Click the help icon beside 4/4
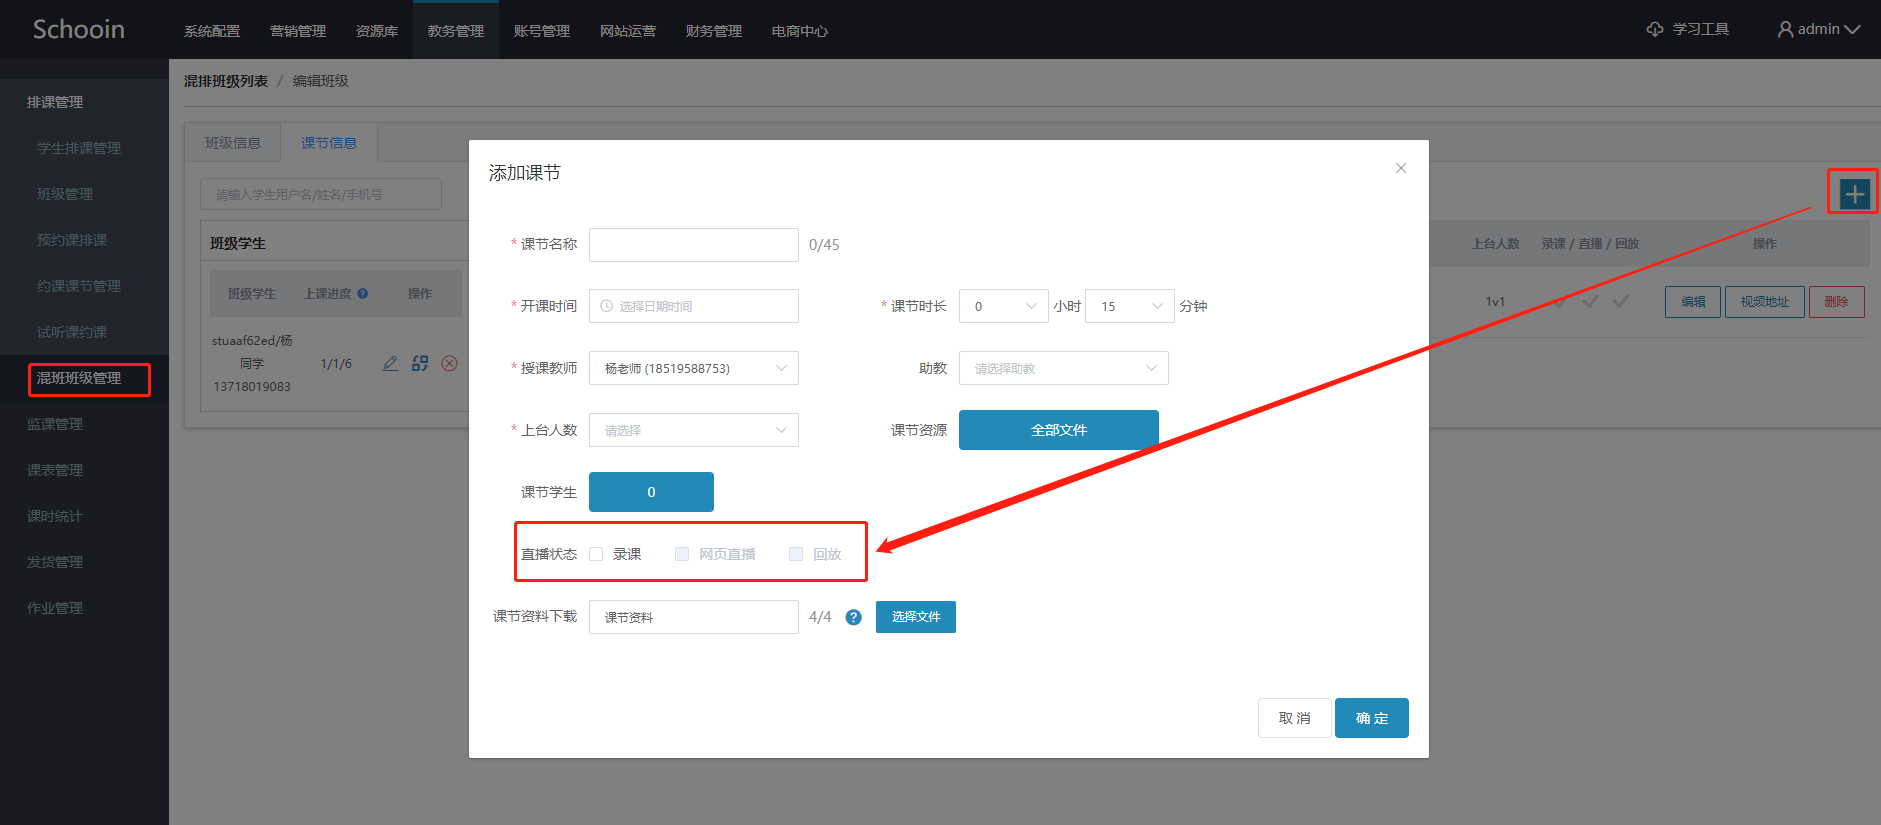Image resolution: width=1881 pixels, height=825 pixels. click(853, 617)
